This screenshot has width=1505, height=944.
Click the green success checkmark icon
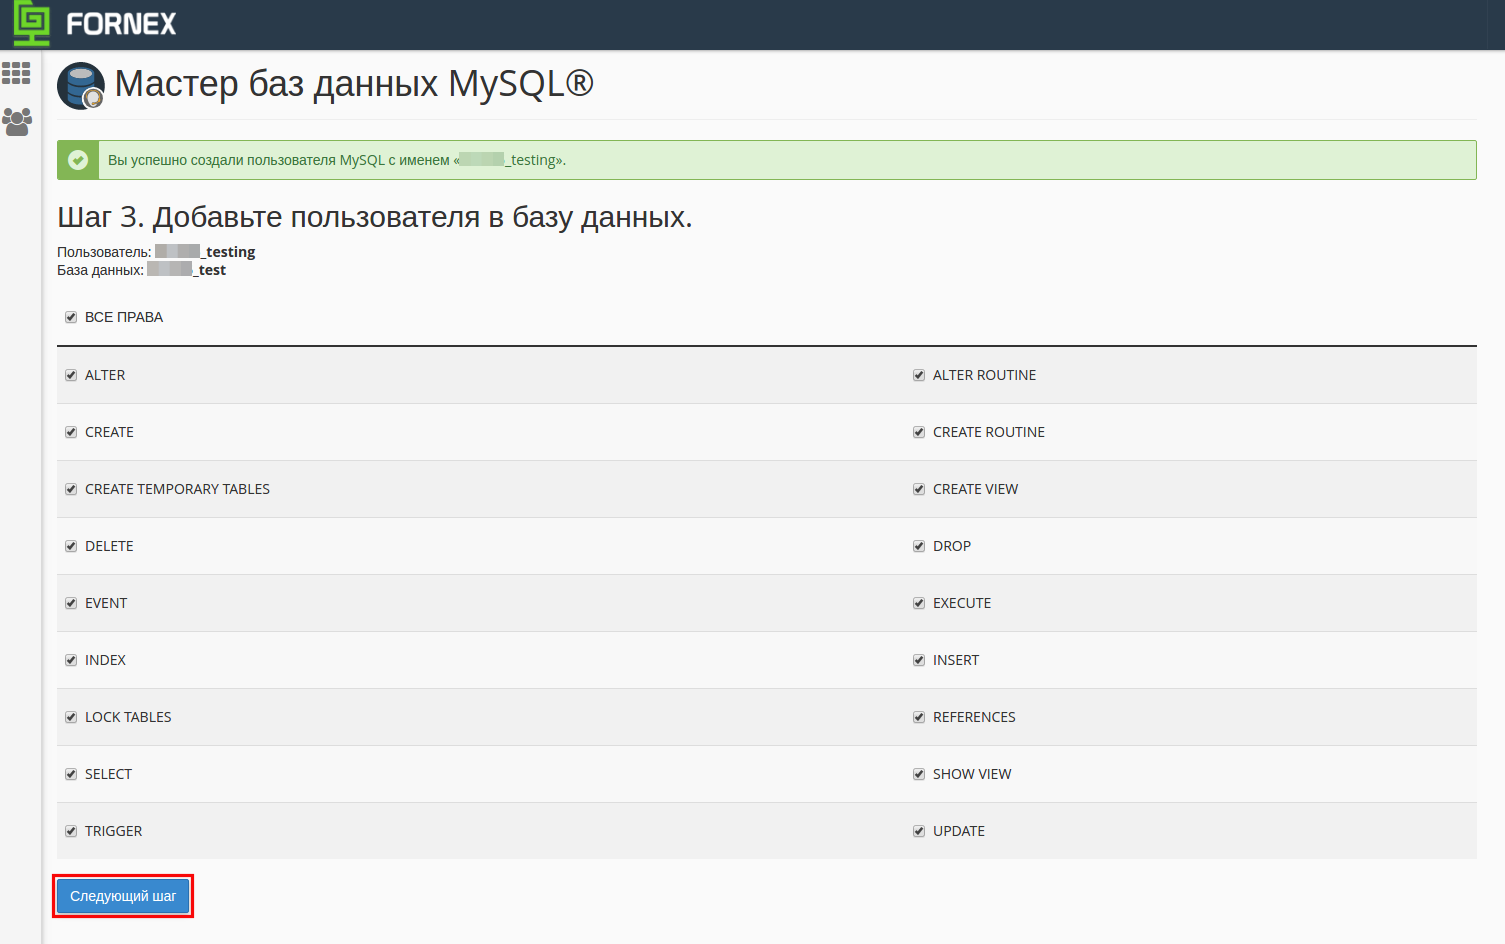pos(78,160)
